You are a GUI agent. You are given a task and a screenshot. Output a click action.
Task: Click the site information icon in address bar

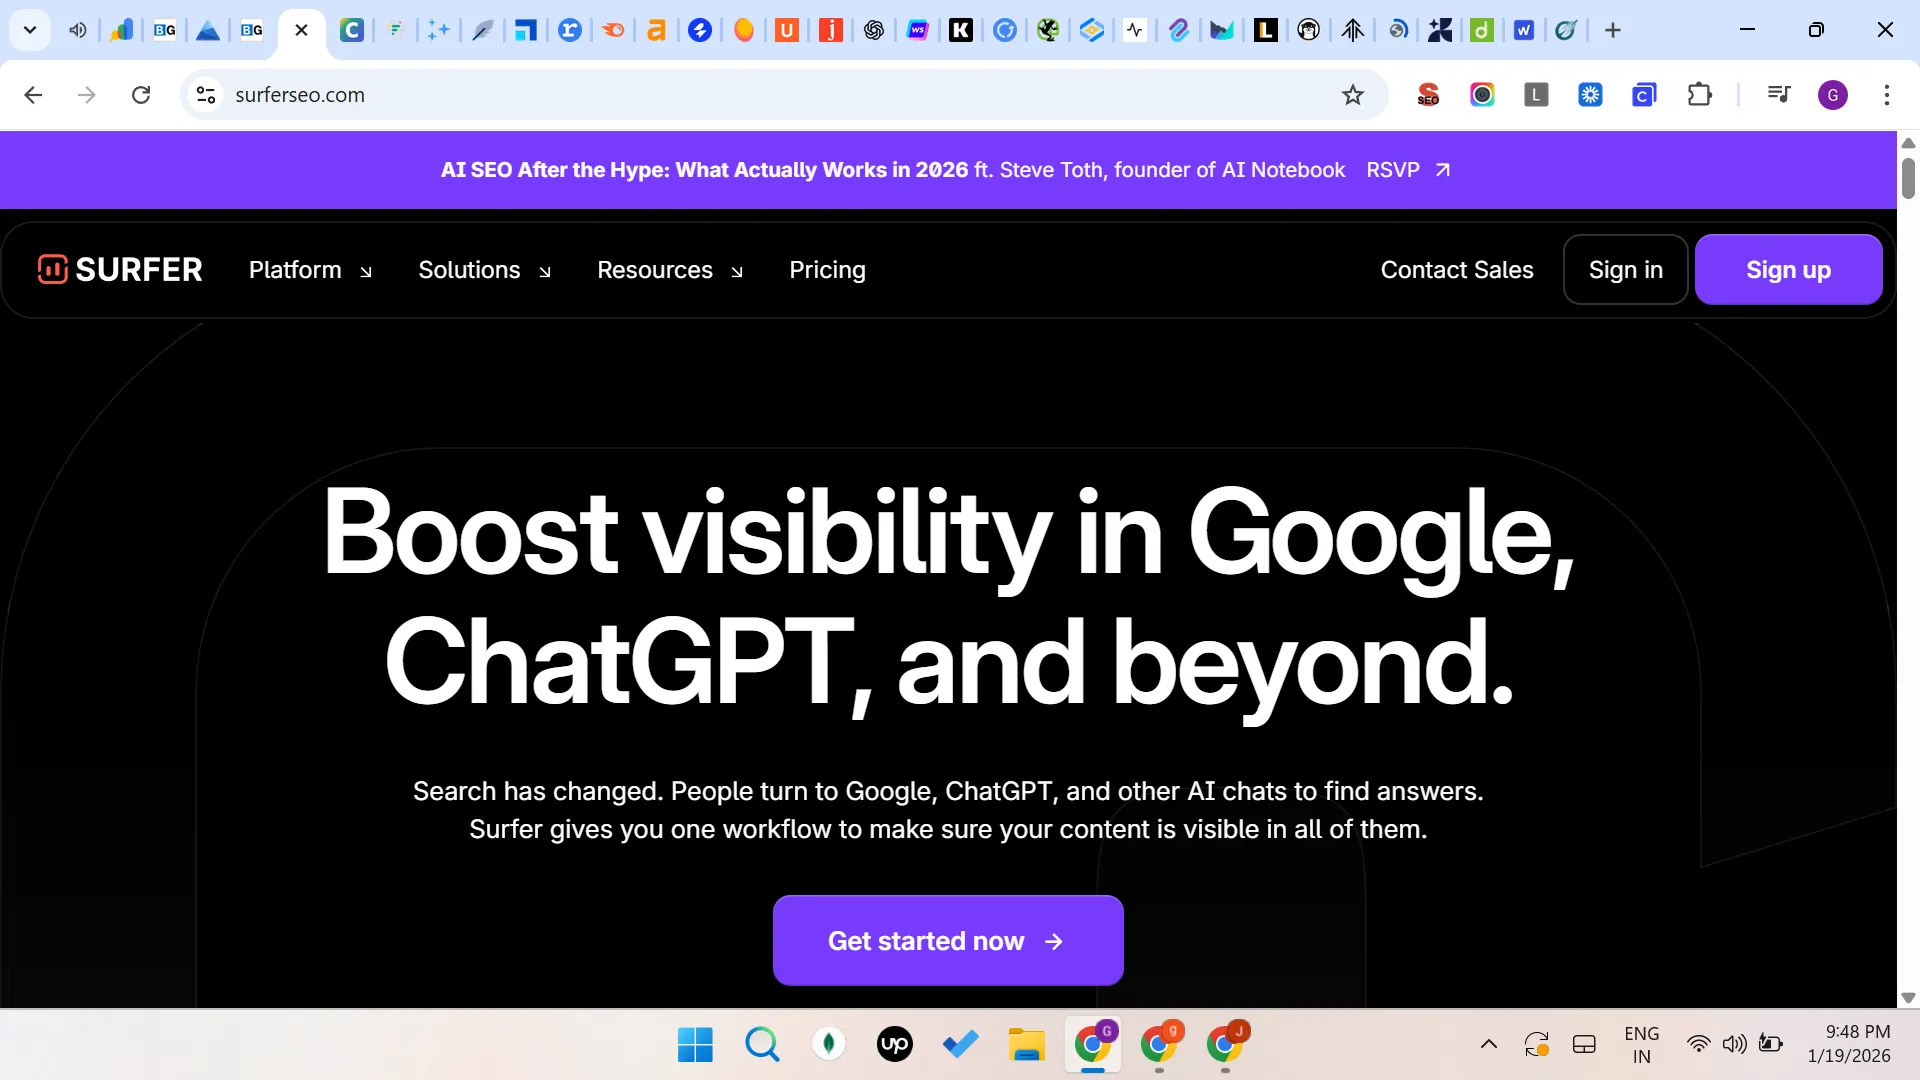point(206,95)
